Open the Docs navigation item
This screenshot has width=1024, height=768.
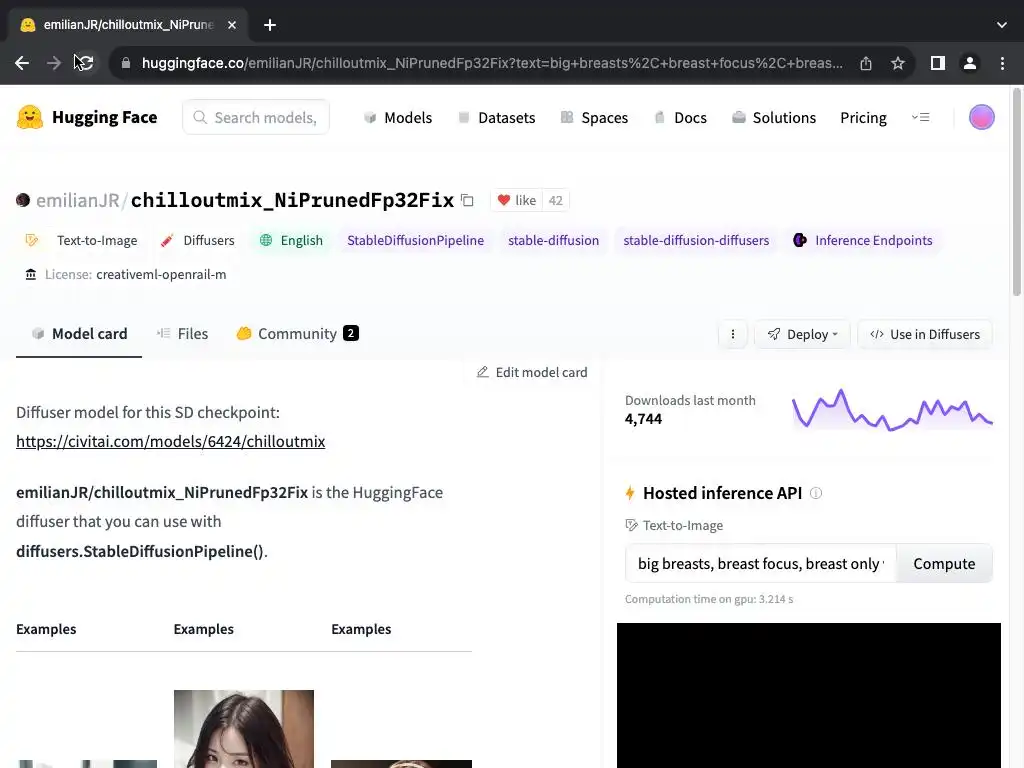(x=680, y=118)
